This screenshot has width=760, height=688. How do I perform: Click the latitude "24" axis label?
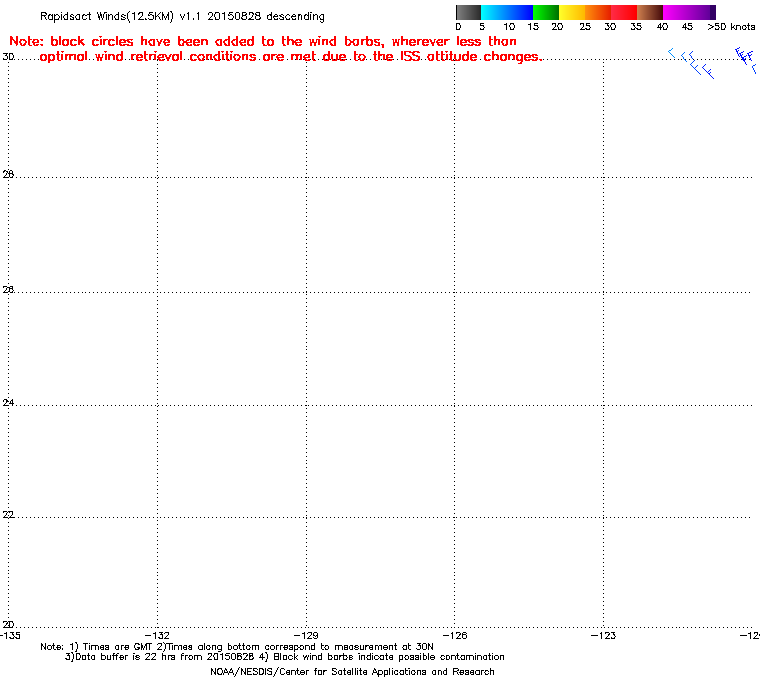coord(8,402)
